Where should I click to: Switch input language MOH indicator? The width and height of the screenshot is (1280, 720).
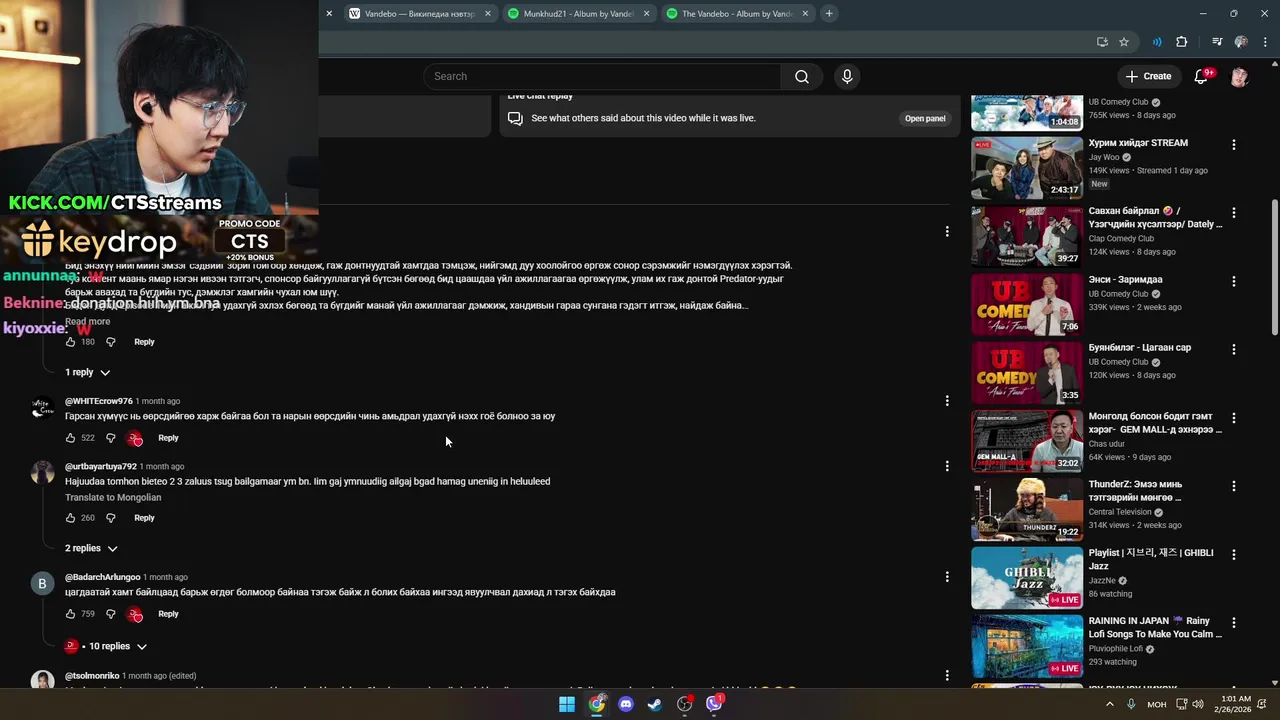coord(1156,704)
